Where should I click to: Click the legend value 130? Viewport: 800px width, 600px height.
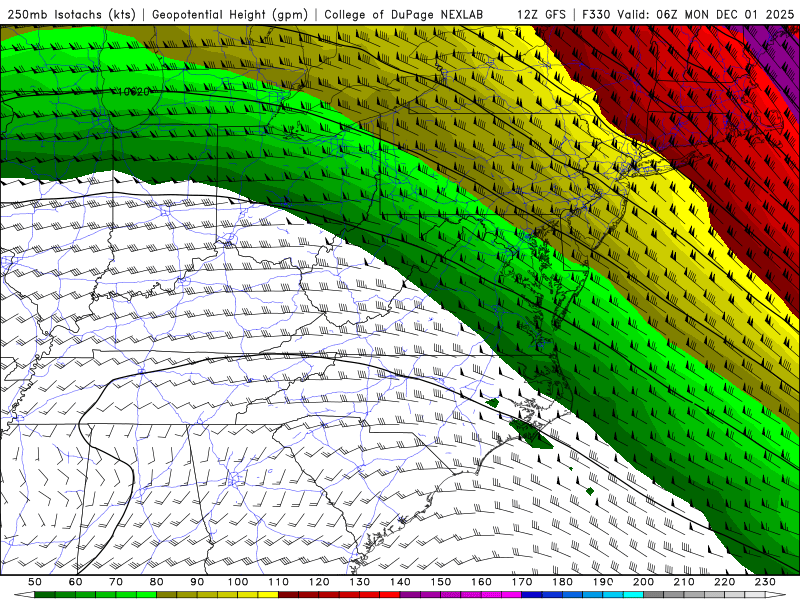359,582
